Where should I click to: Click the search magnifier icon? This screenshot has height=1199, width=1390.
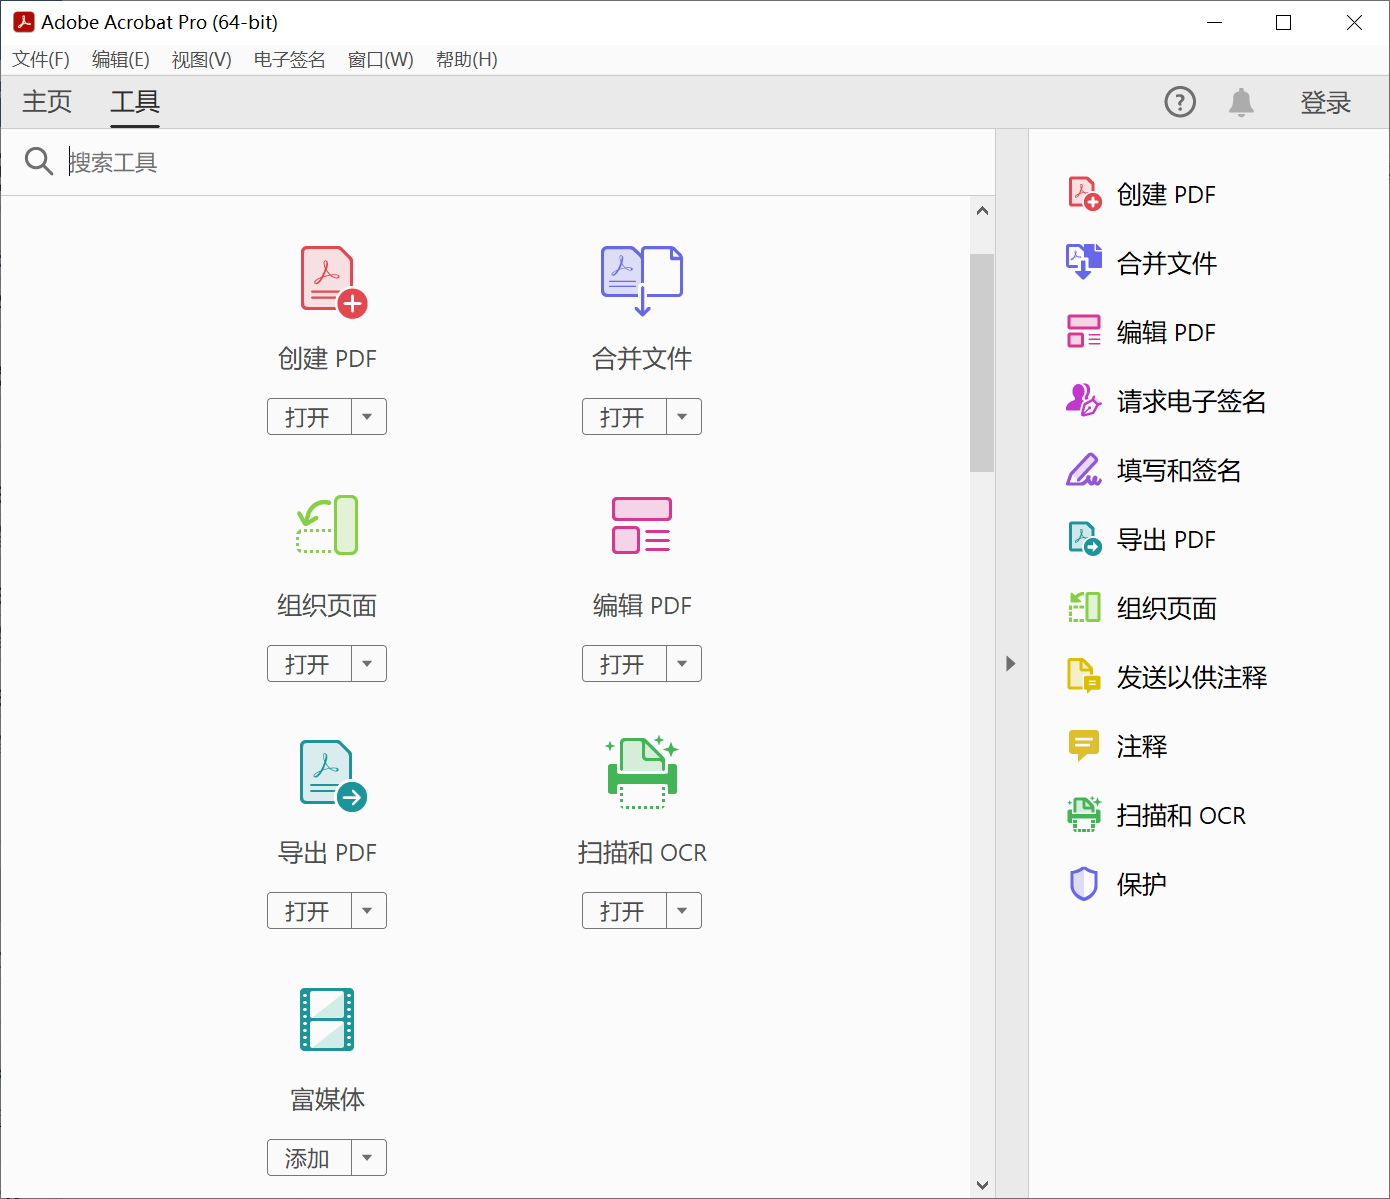[x=39, y=161]
